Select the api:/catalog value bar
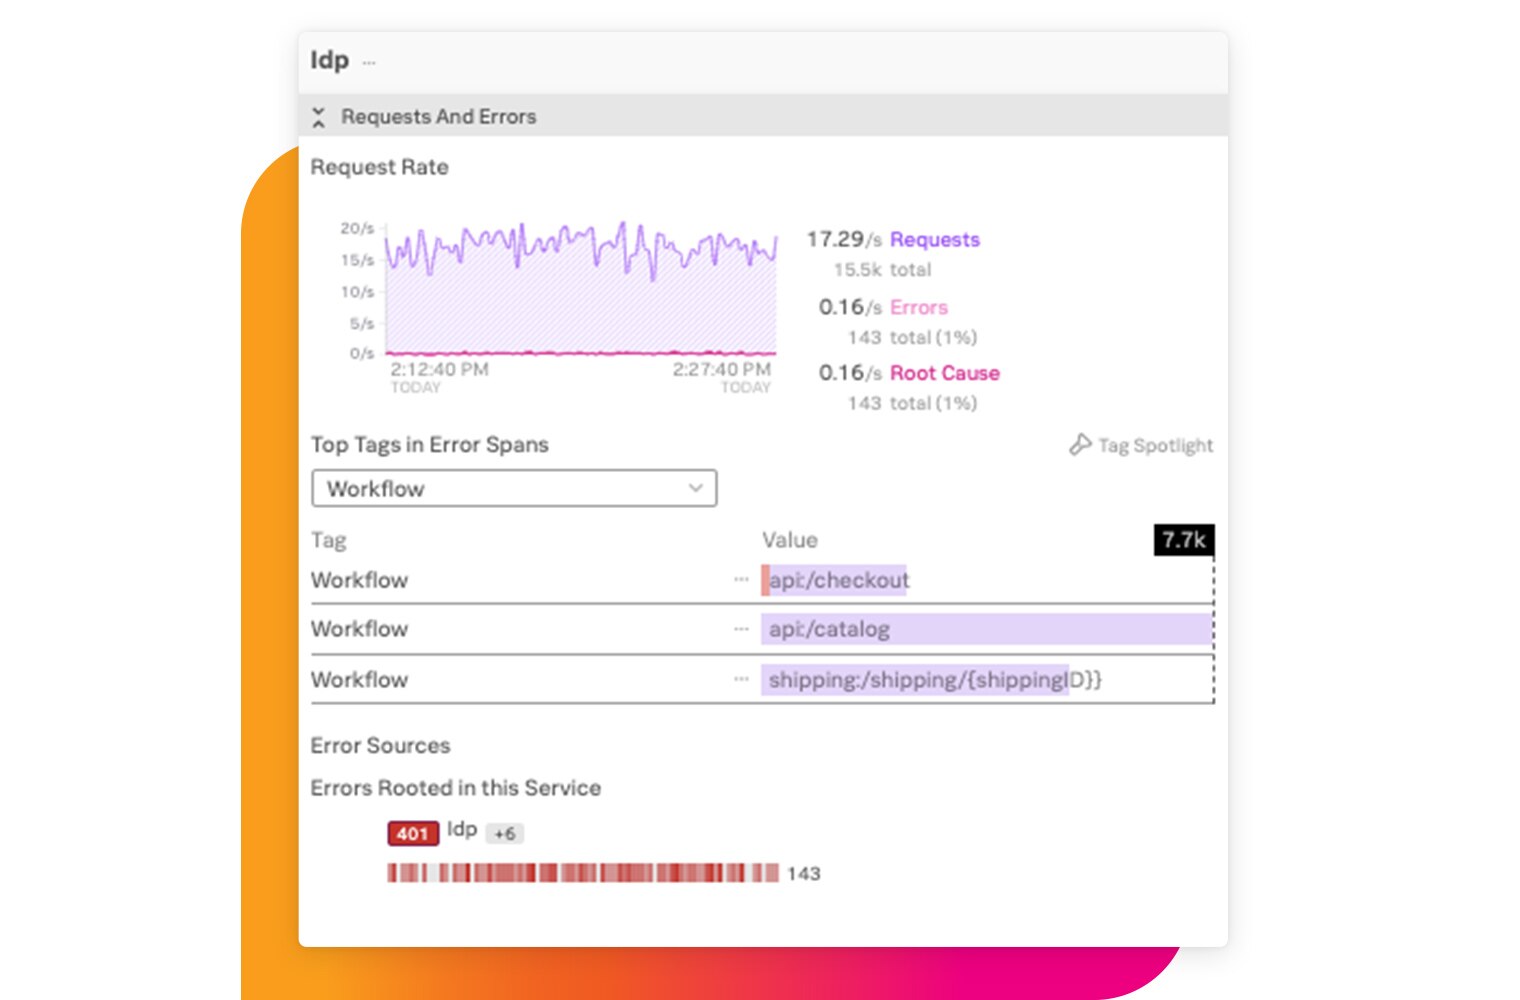 click(985, 629)
